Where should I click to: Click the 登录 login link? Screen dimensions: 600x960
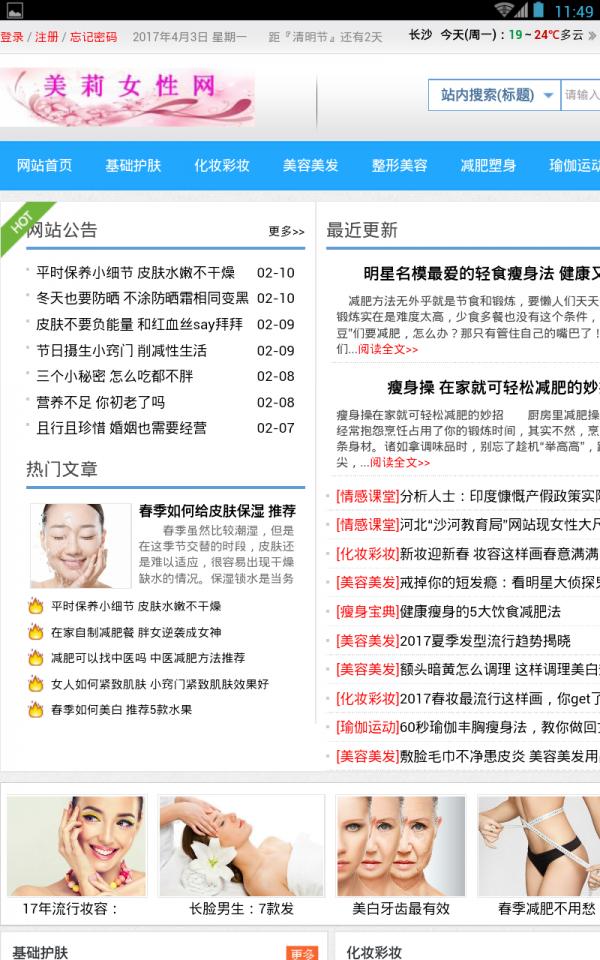point(12,37)
